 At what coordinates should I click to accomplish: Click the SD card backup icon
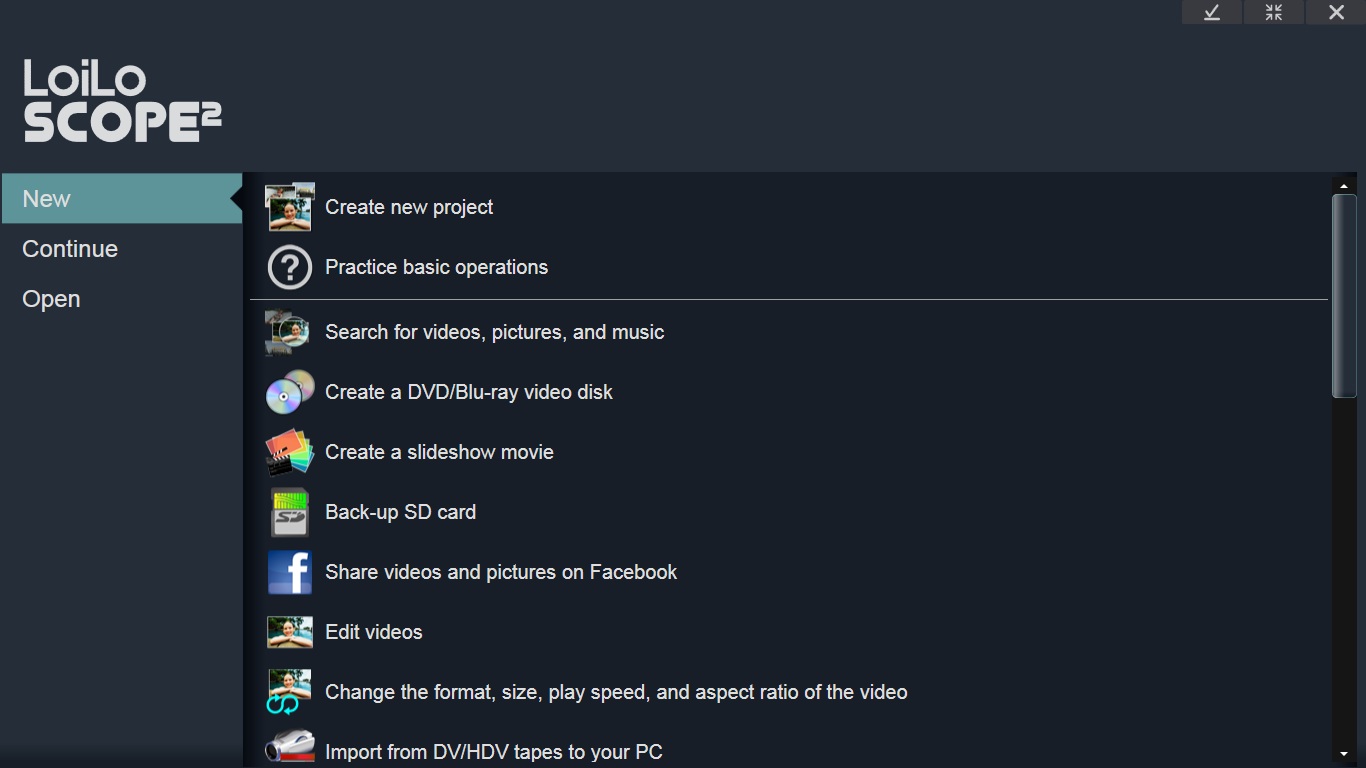[x=290, y=512]
